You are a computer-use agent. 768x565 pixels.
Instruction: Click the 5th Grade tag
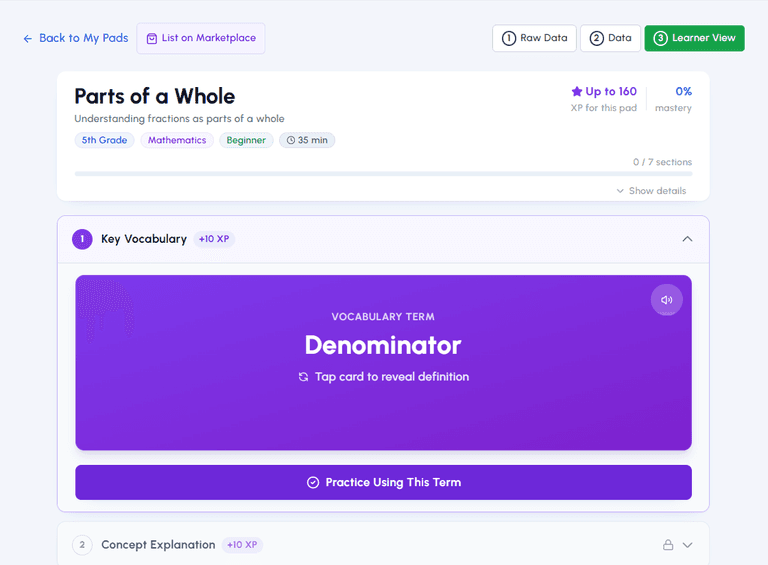[104, 140]
